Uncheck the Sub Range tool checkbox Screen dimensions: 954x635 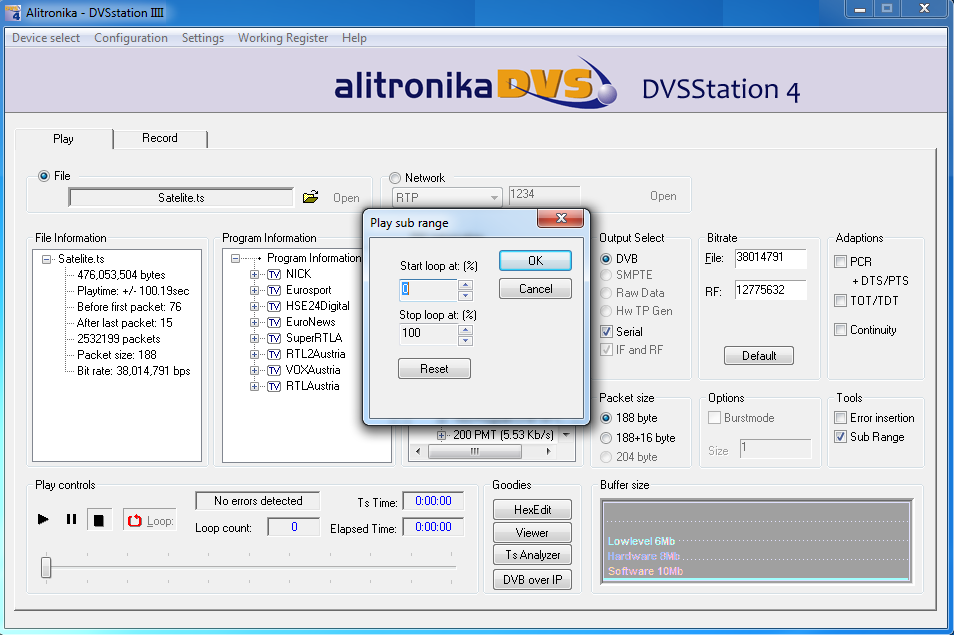pos(841,437)
